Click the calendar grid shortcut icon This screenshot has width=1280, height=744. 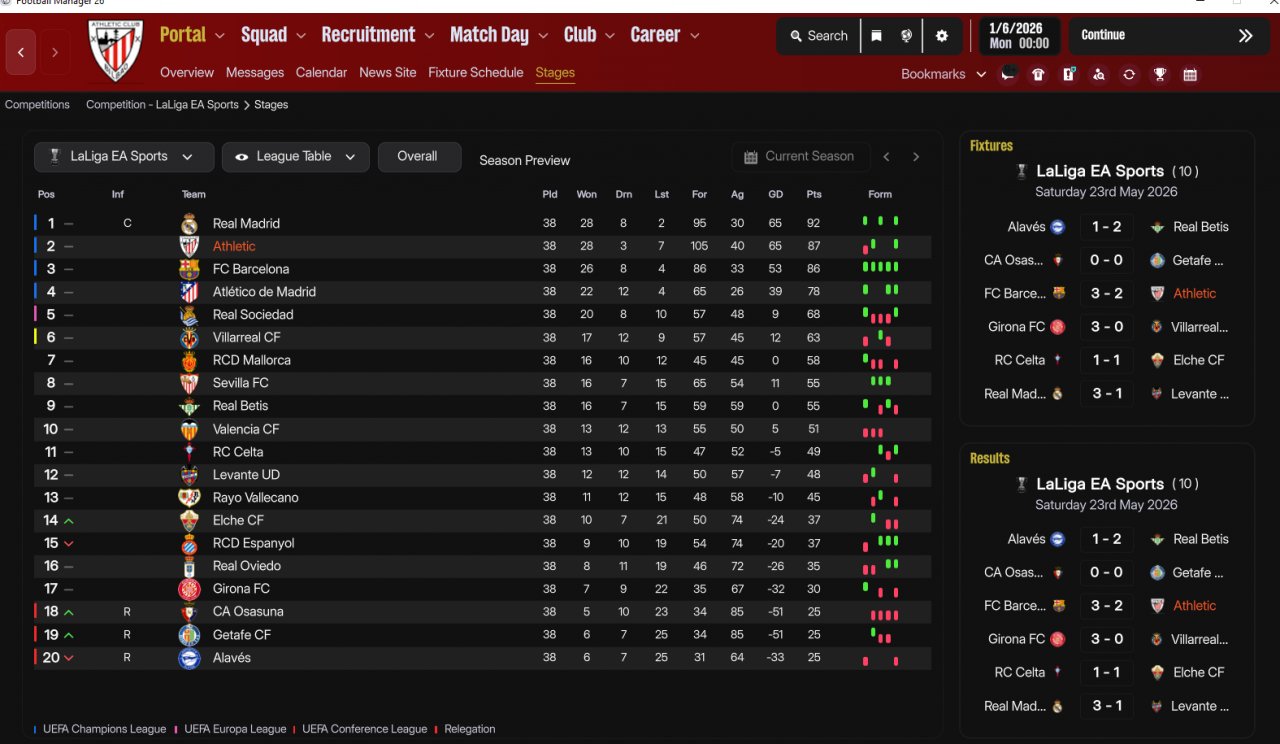[1190, 74]
